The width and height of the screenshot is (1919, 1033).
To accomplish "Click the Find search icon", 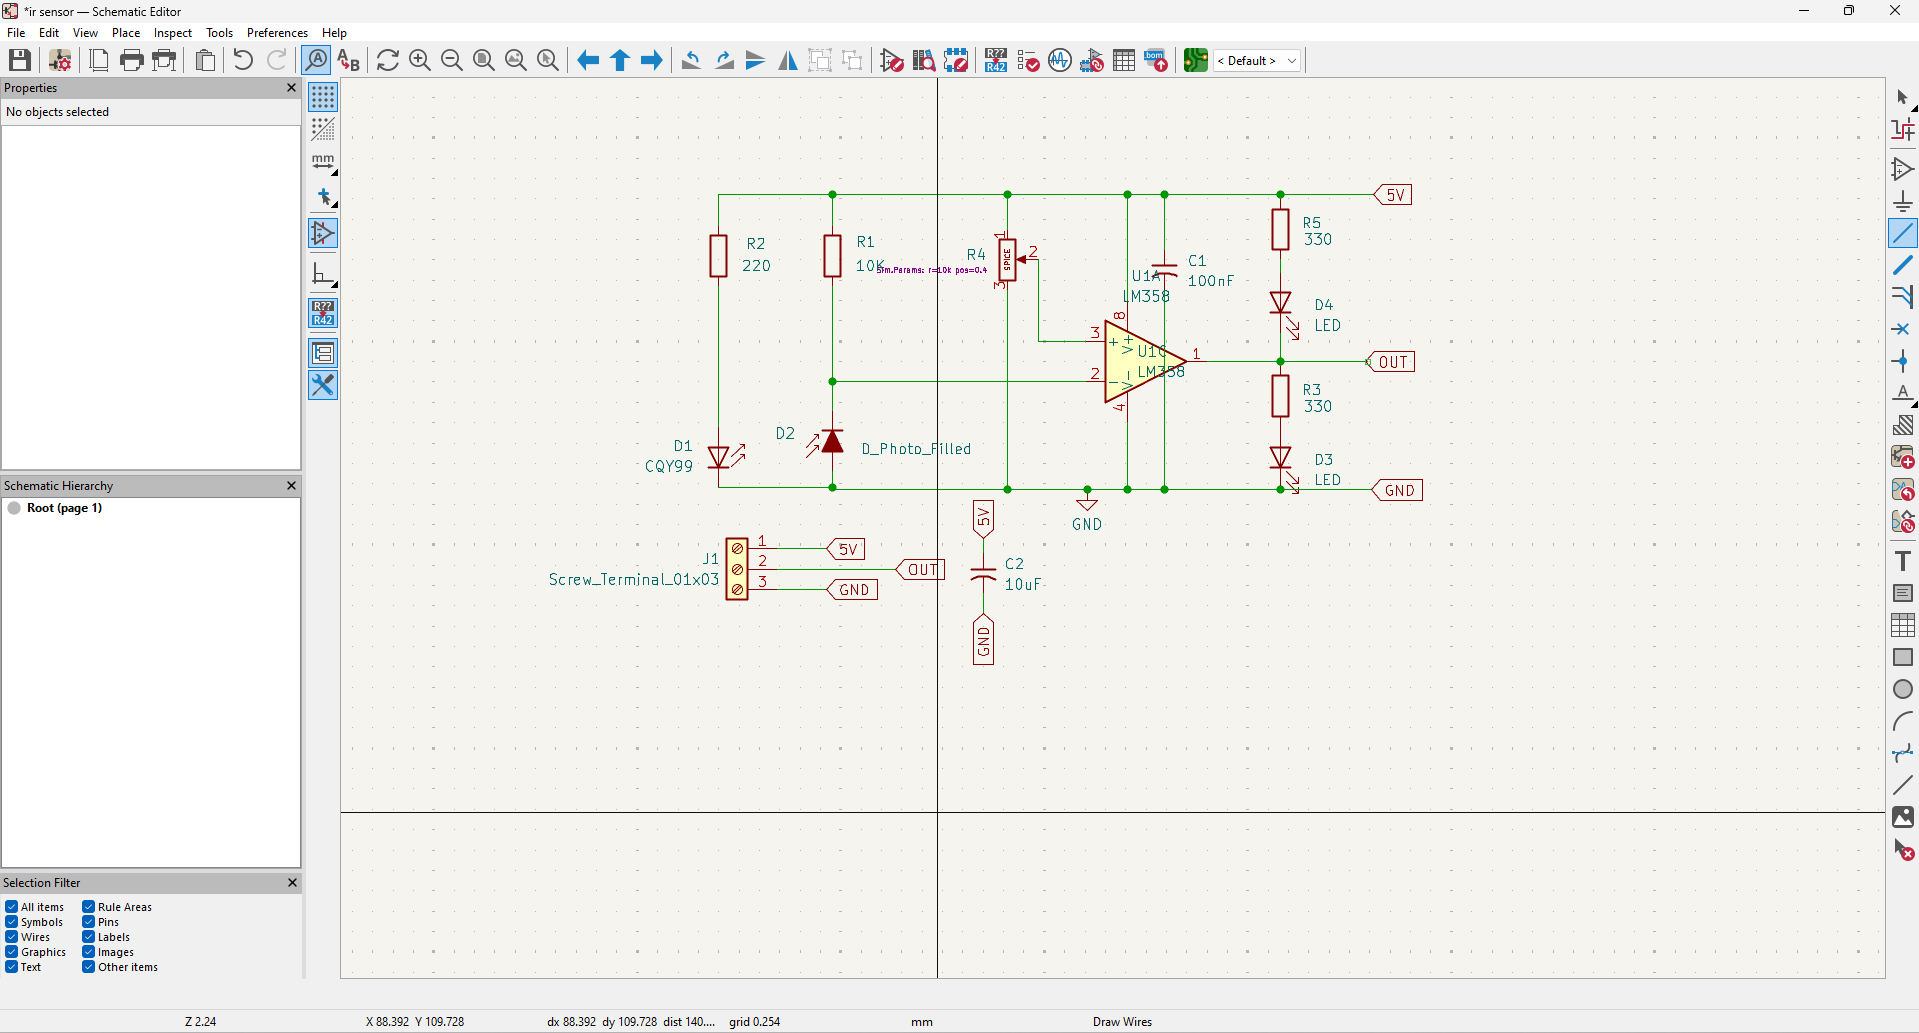I will 316,60.
